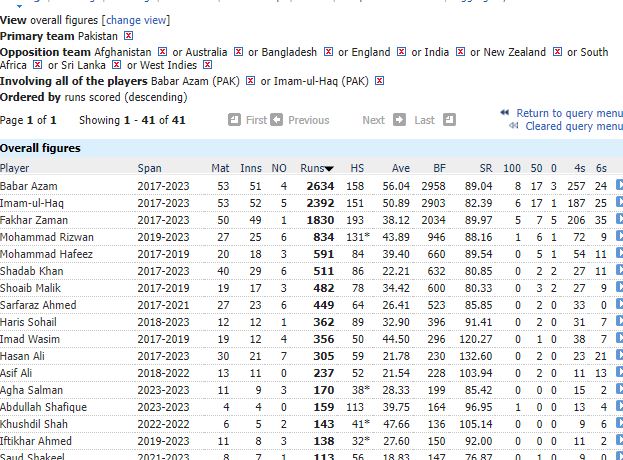This screenshot has width=623, height=460.
Task: Click the Player column header
Action: (x=15, y=168)
